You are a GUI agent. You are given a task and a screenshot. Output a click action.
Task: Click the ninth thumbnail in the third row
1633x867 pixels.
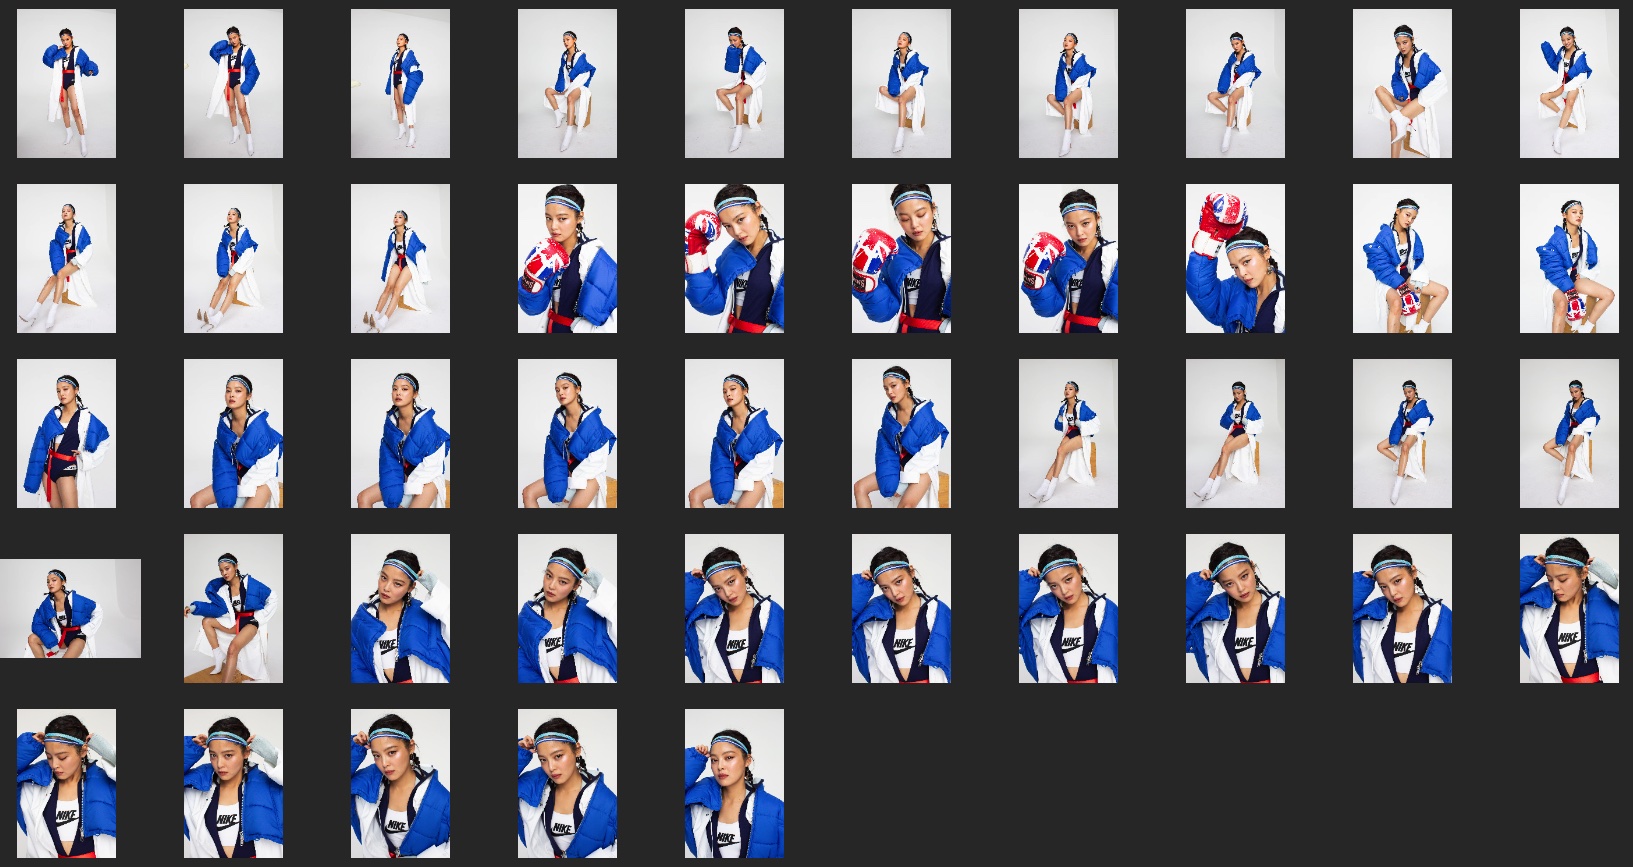pyautogui.click(x=1402, y=434)
